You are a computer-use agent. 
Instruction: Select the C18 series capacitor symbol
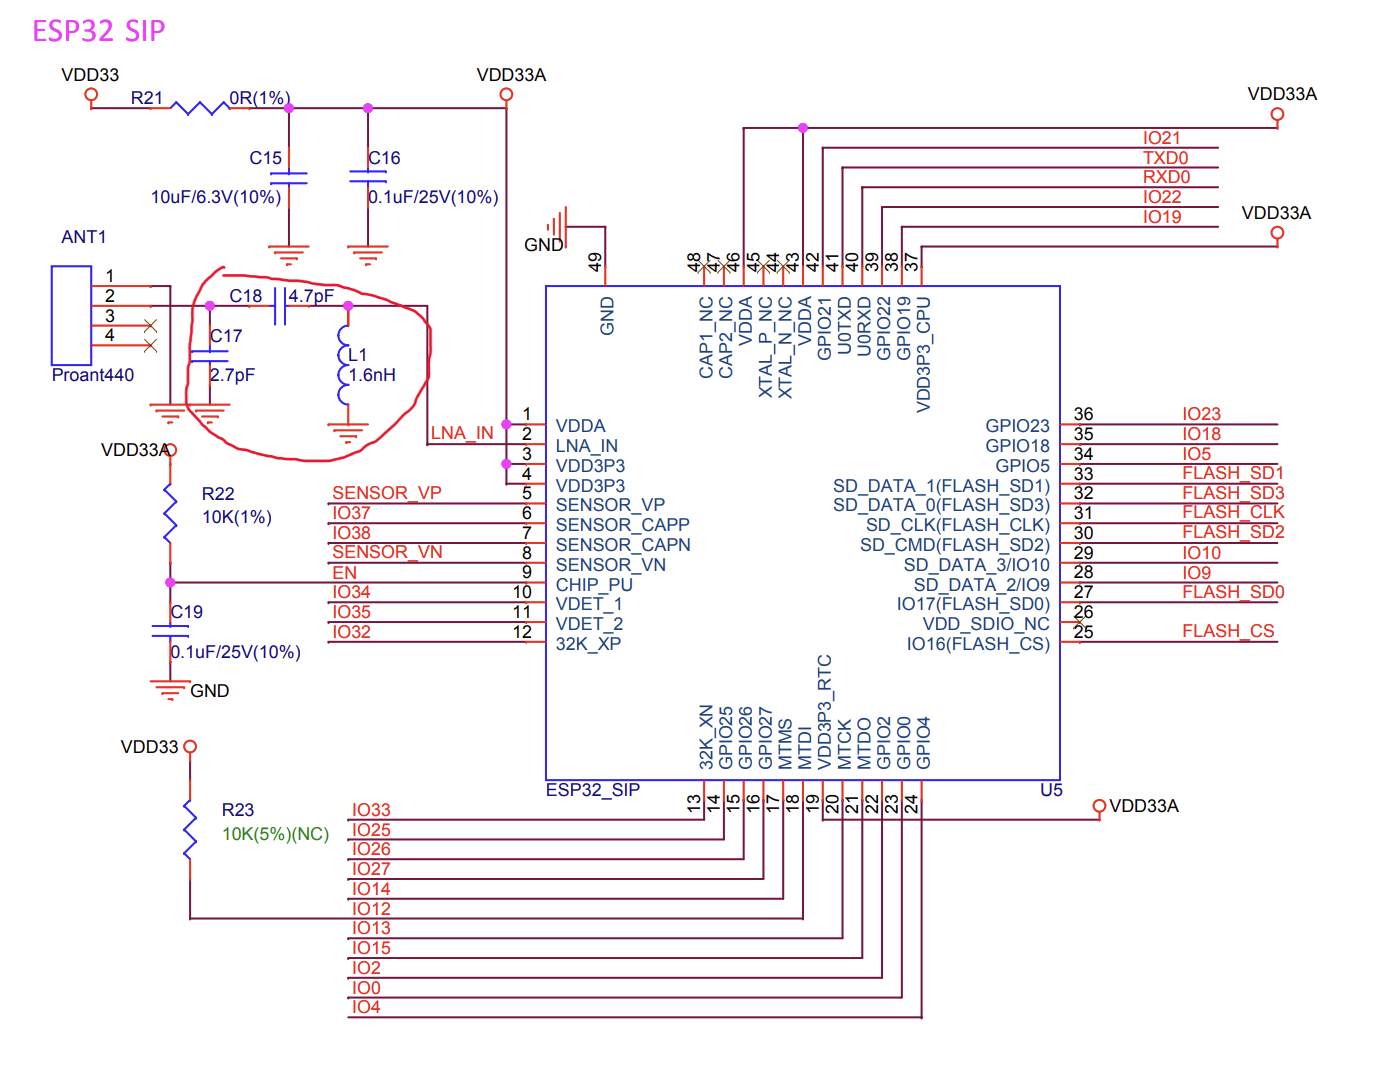[280, 306]
